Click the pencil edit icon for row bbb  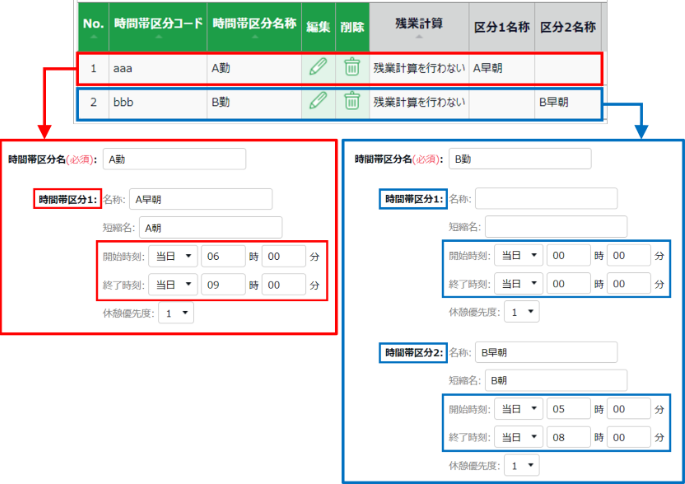pyautogui.click(x=317, y=100)
